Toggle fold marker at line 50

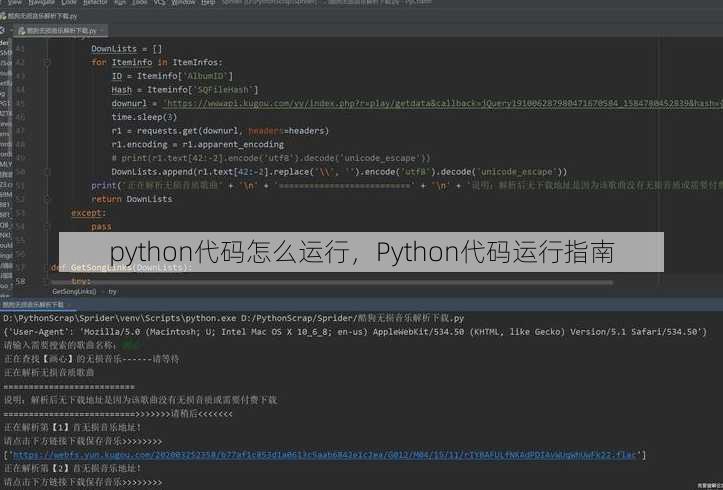(x=47, y=172)
